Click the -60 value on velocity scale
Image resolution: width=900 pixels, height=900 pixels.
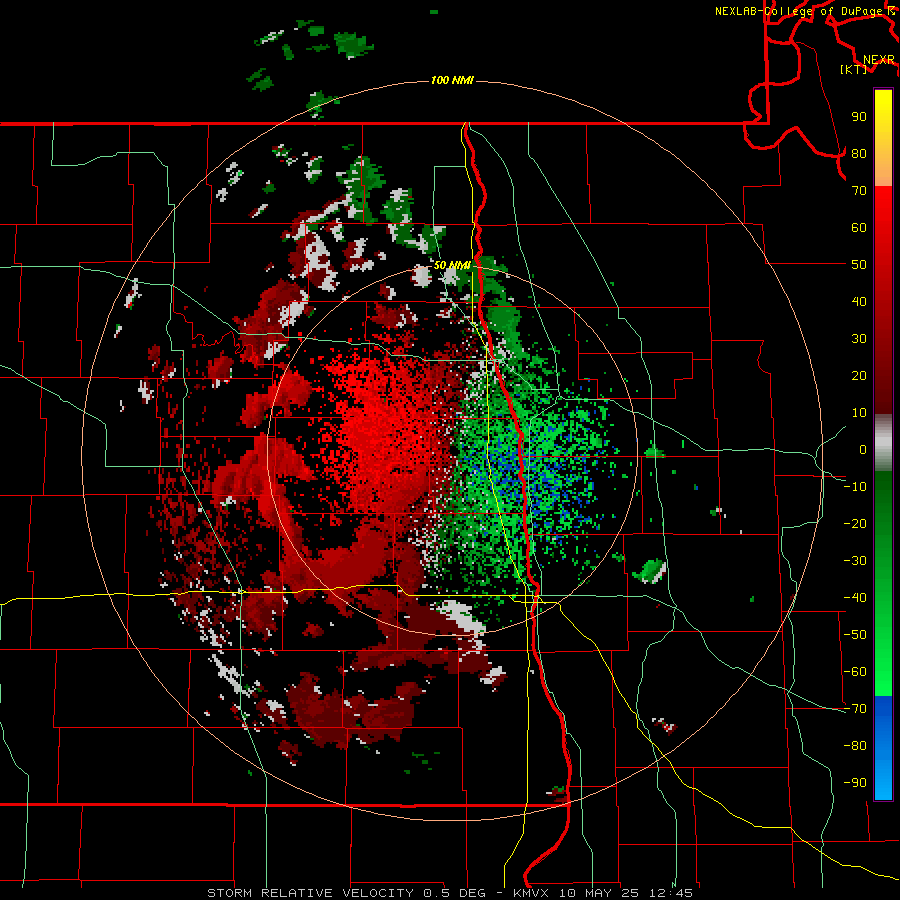(855, 672)
